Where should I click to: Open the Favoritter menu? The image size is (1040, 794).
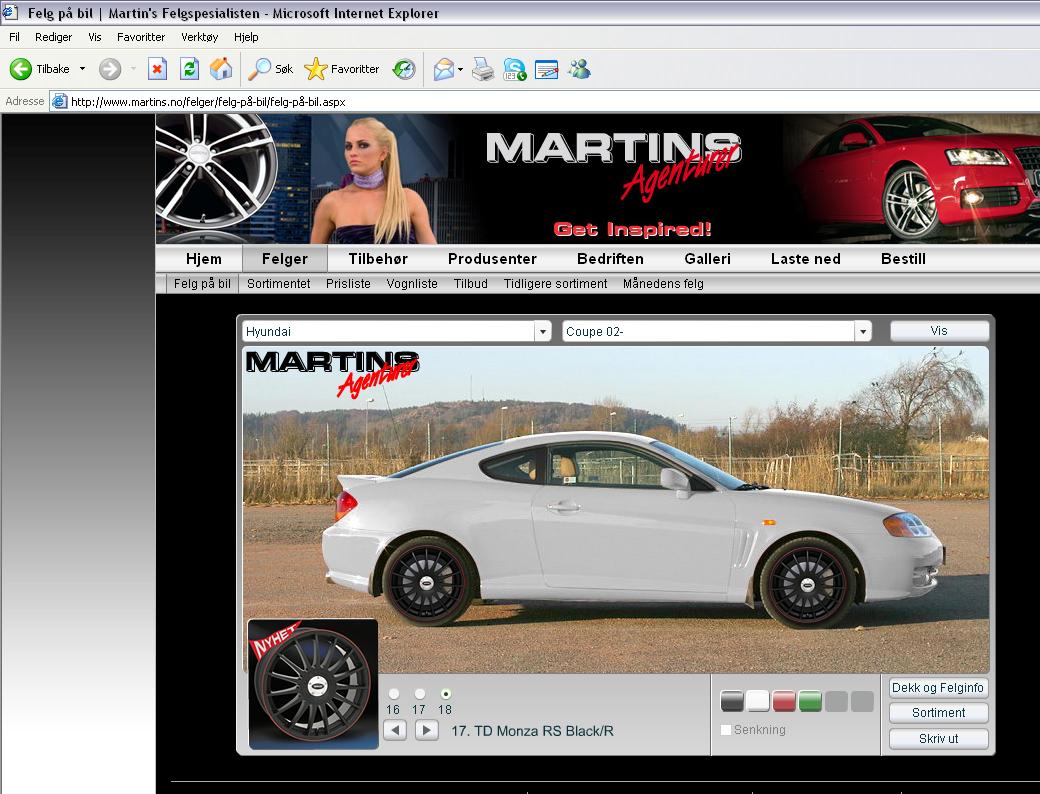(141, 37)
